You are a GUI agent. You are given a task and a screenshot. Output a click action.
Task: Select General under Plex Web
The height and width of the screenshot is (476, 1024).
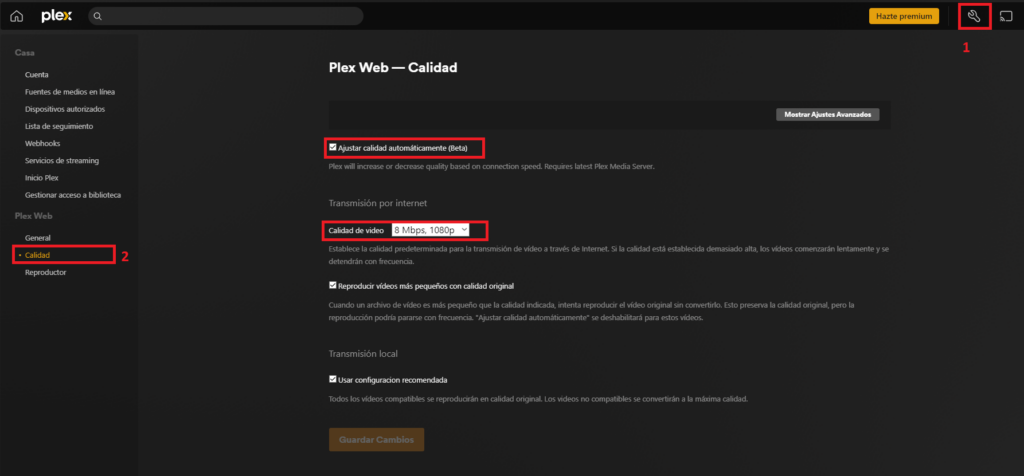(x=38, y=238)
